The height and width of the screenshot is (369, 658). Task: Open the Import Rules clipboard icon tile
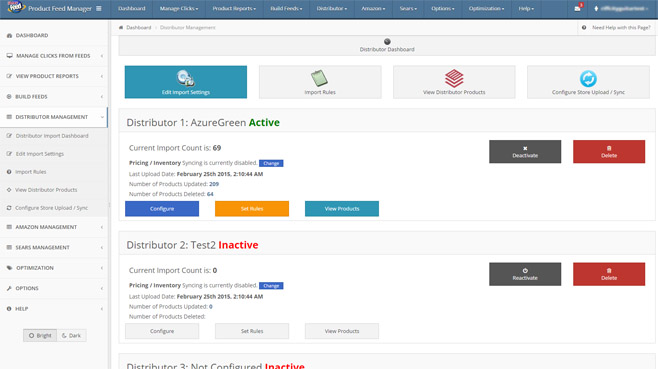pos(320,82)
